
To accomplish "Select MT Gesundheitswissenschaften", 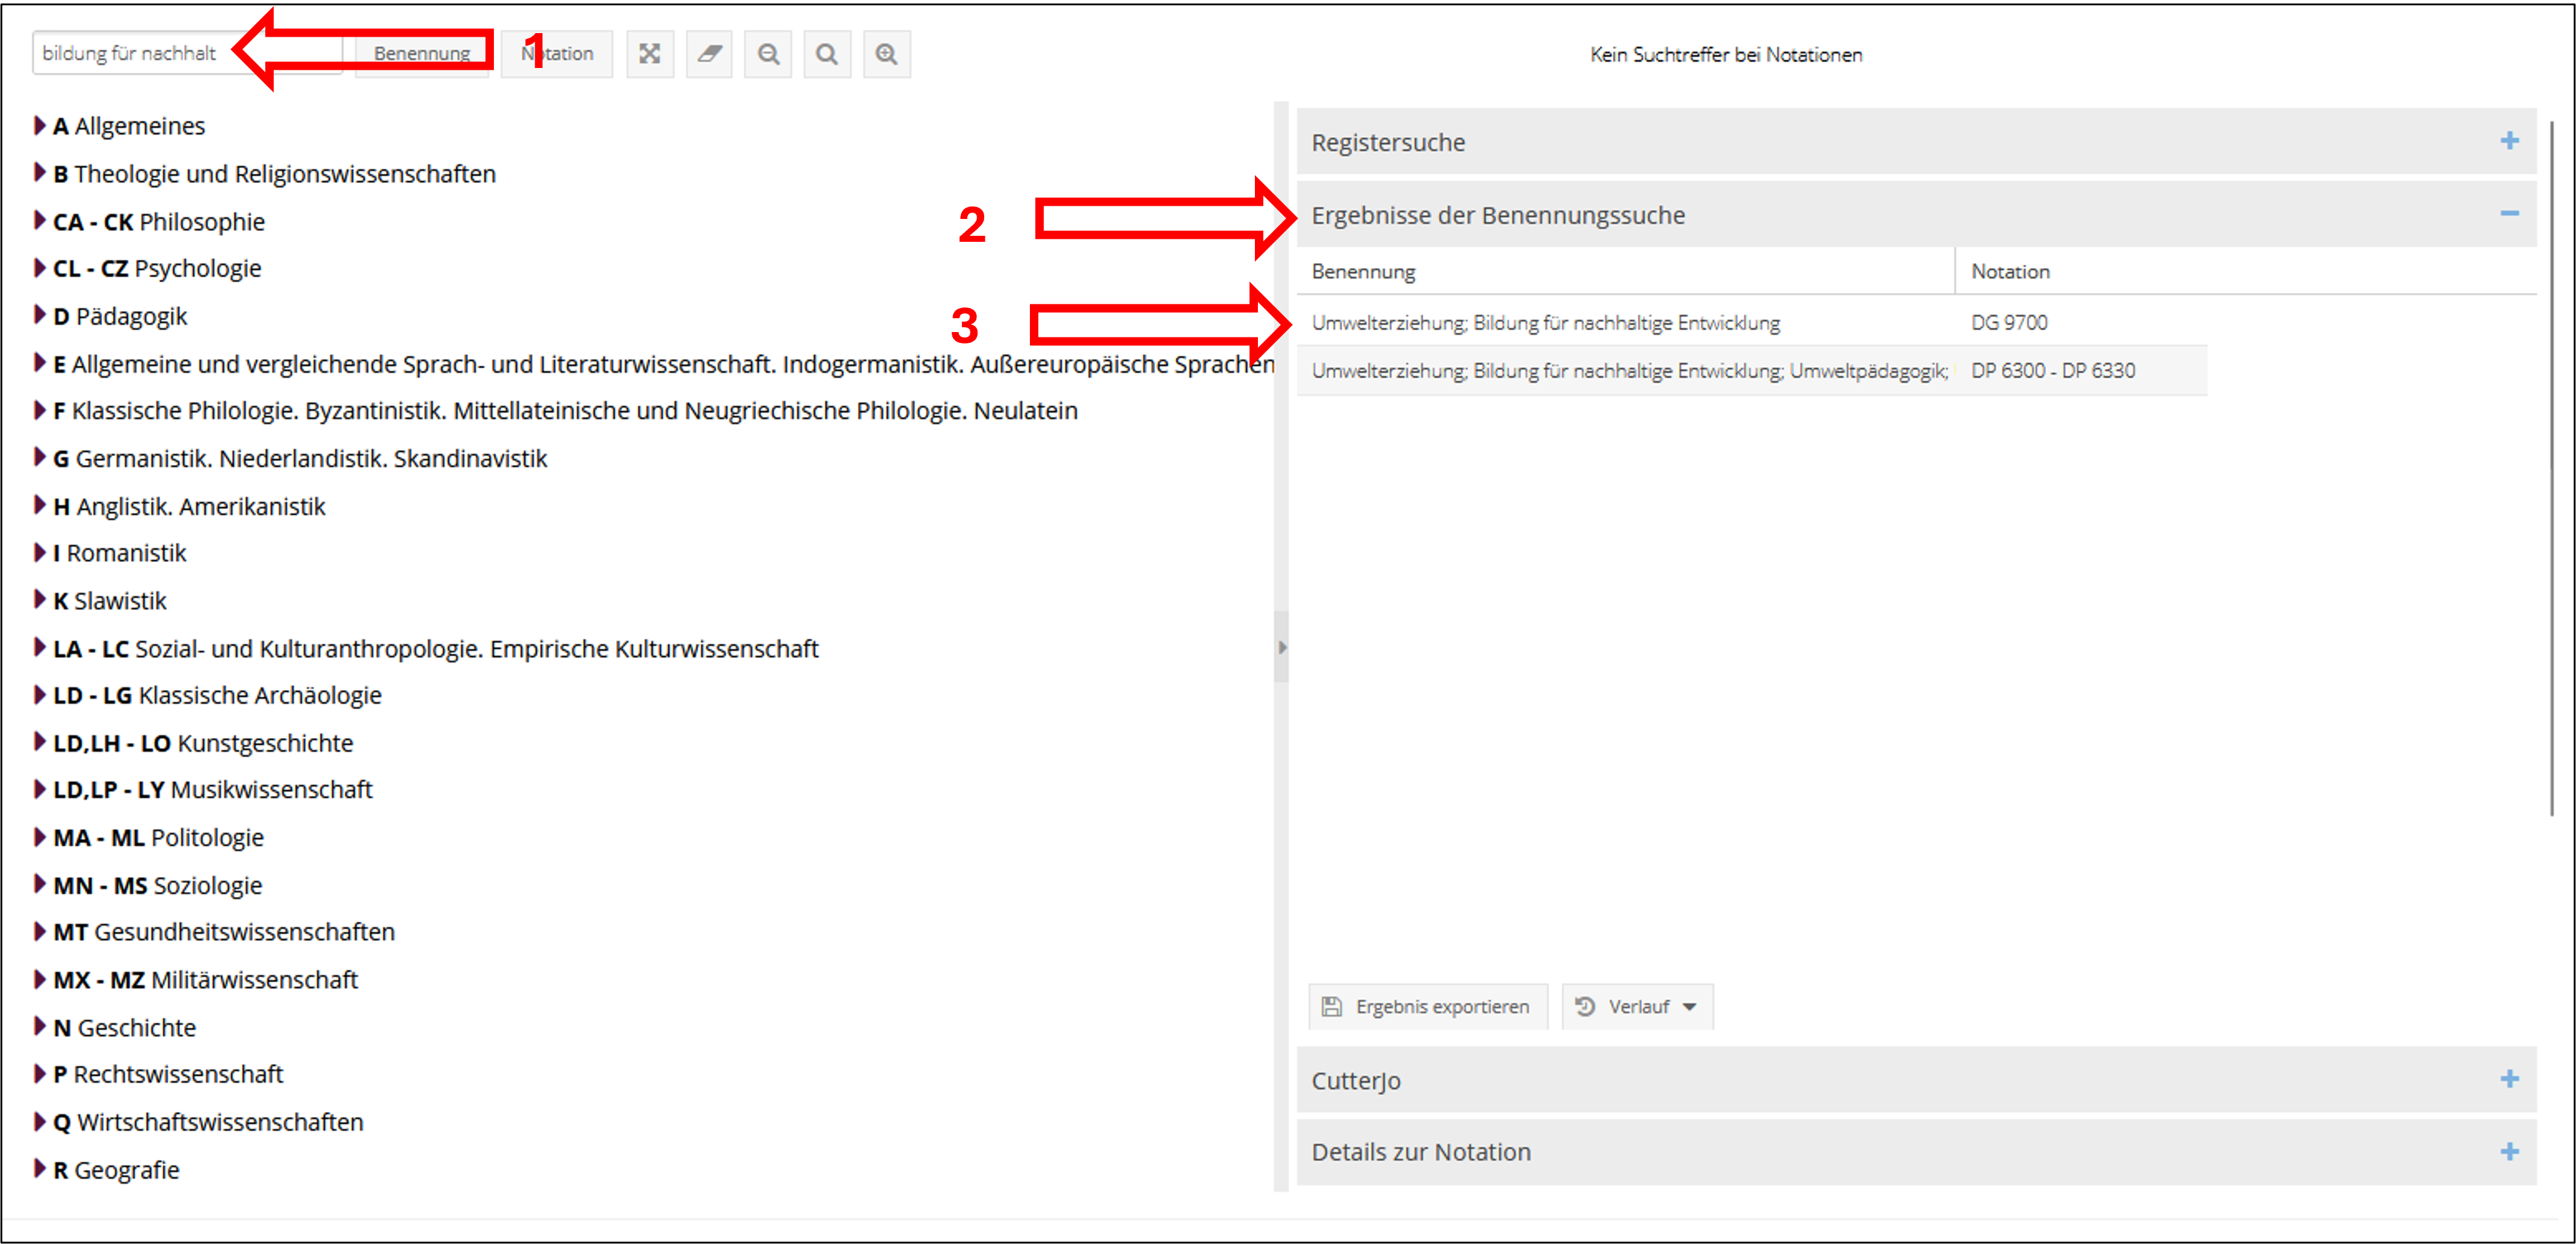I will (x=224, y=932).
